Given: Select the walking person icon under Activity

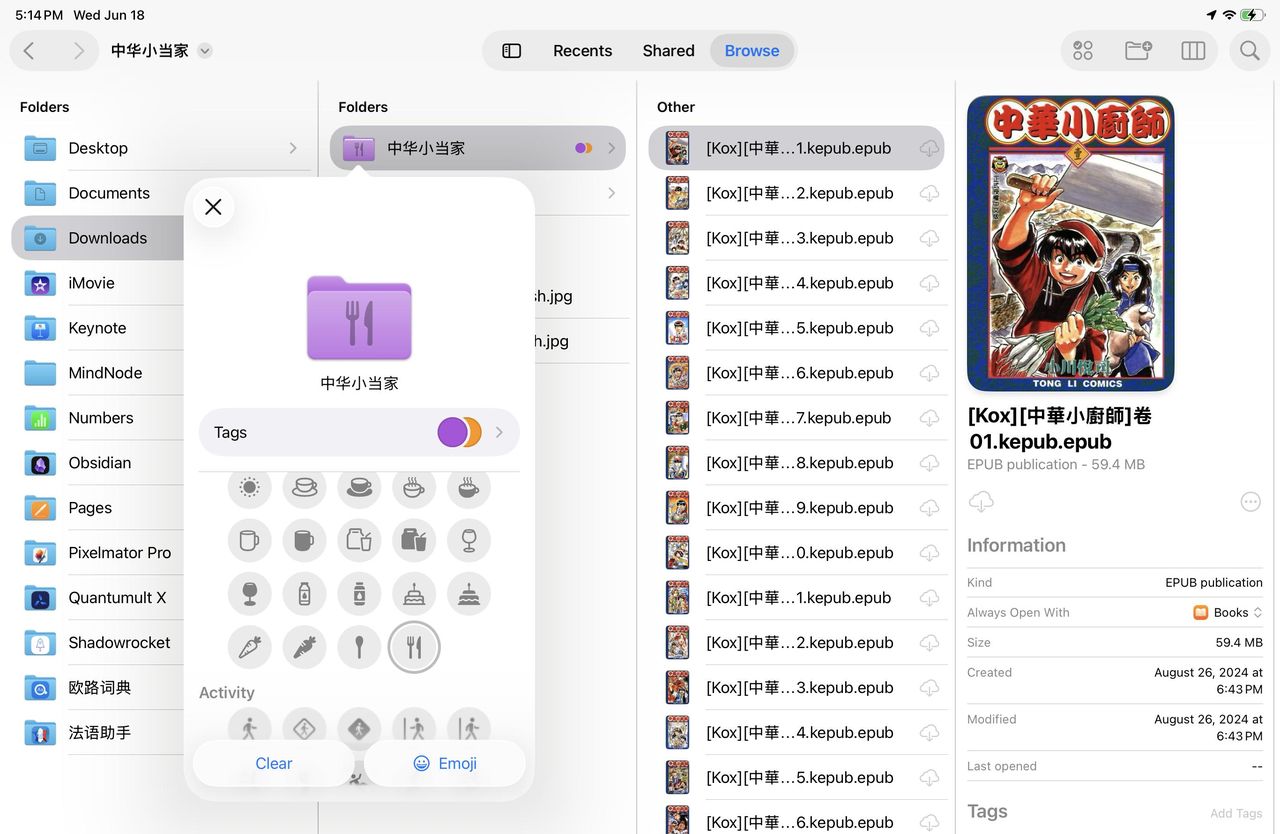Looking at the screenshot, I should (x=249, y=728).
